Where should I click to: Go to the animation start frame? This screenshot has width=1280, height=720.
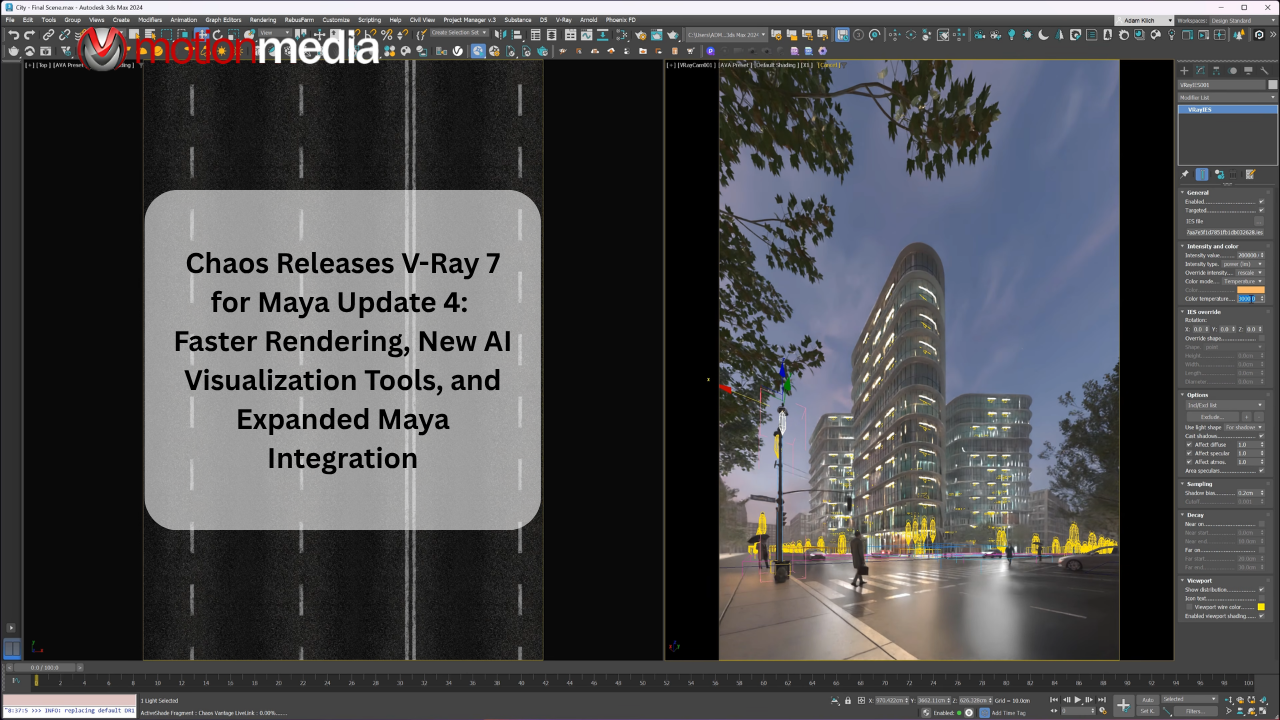1055,700
